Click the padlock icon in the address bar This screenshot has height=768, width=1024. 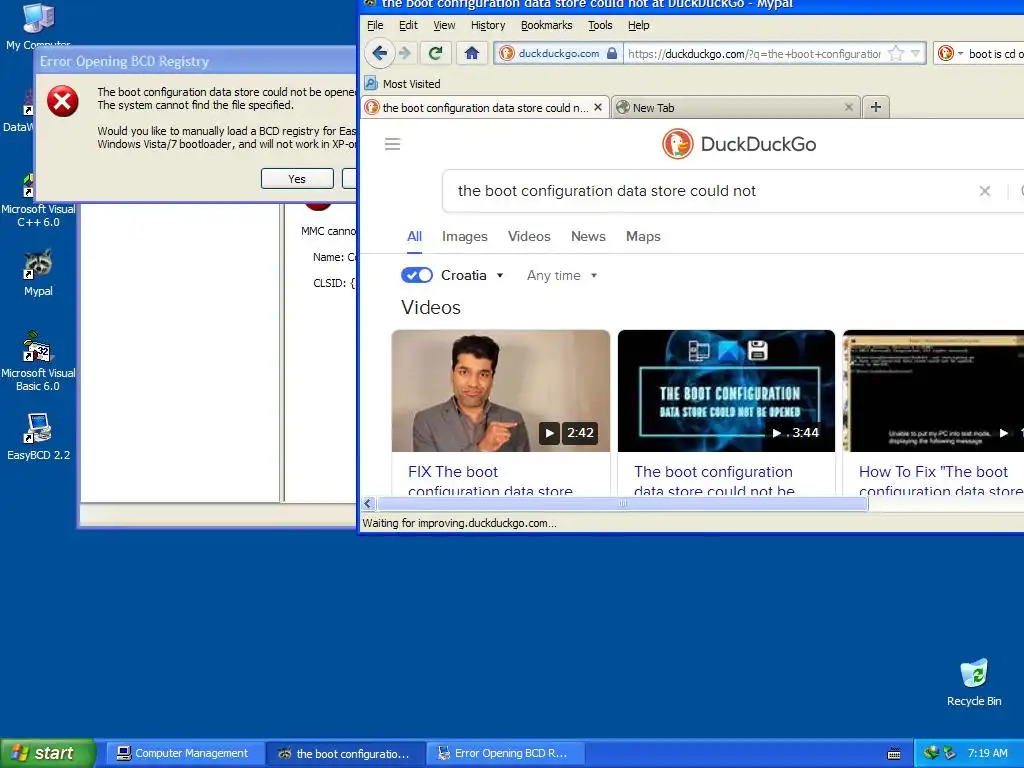tap(612, 54)
